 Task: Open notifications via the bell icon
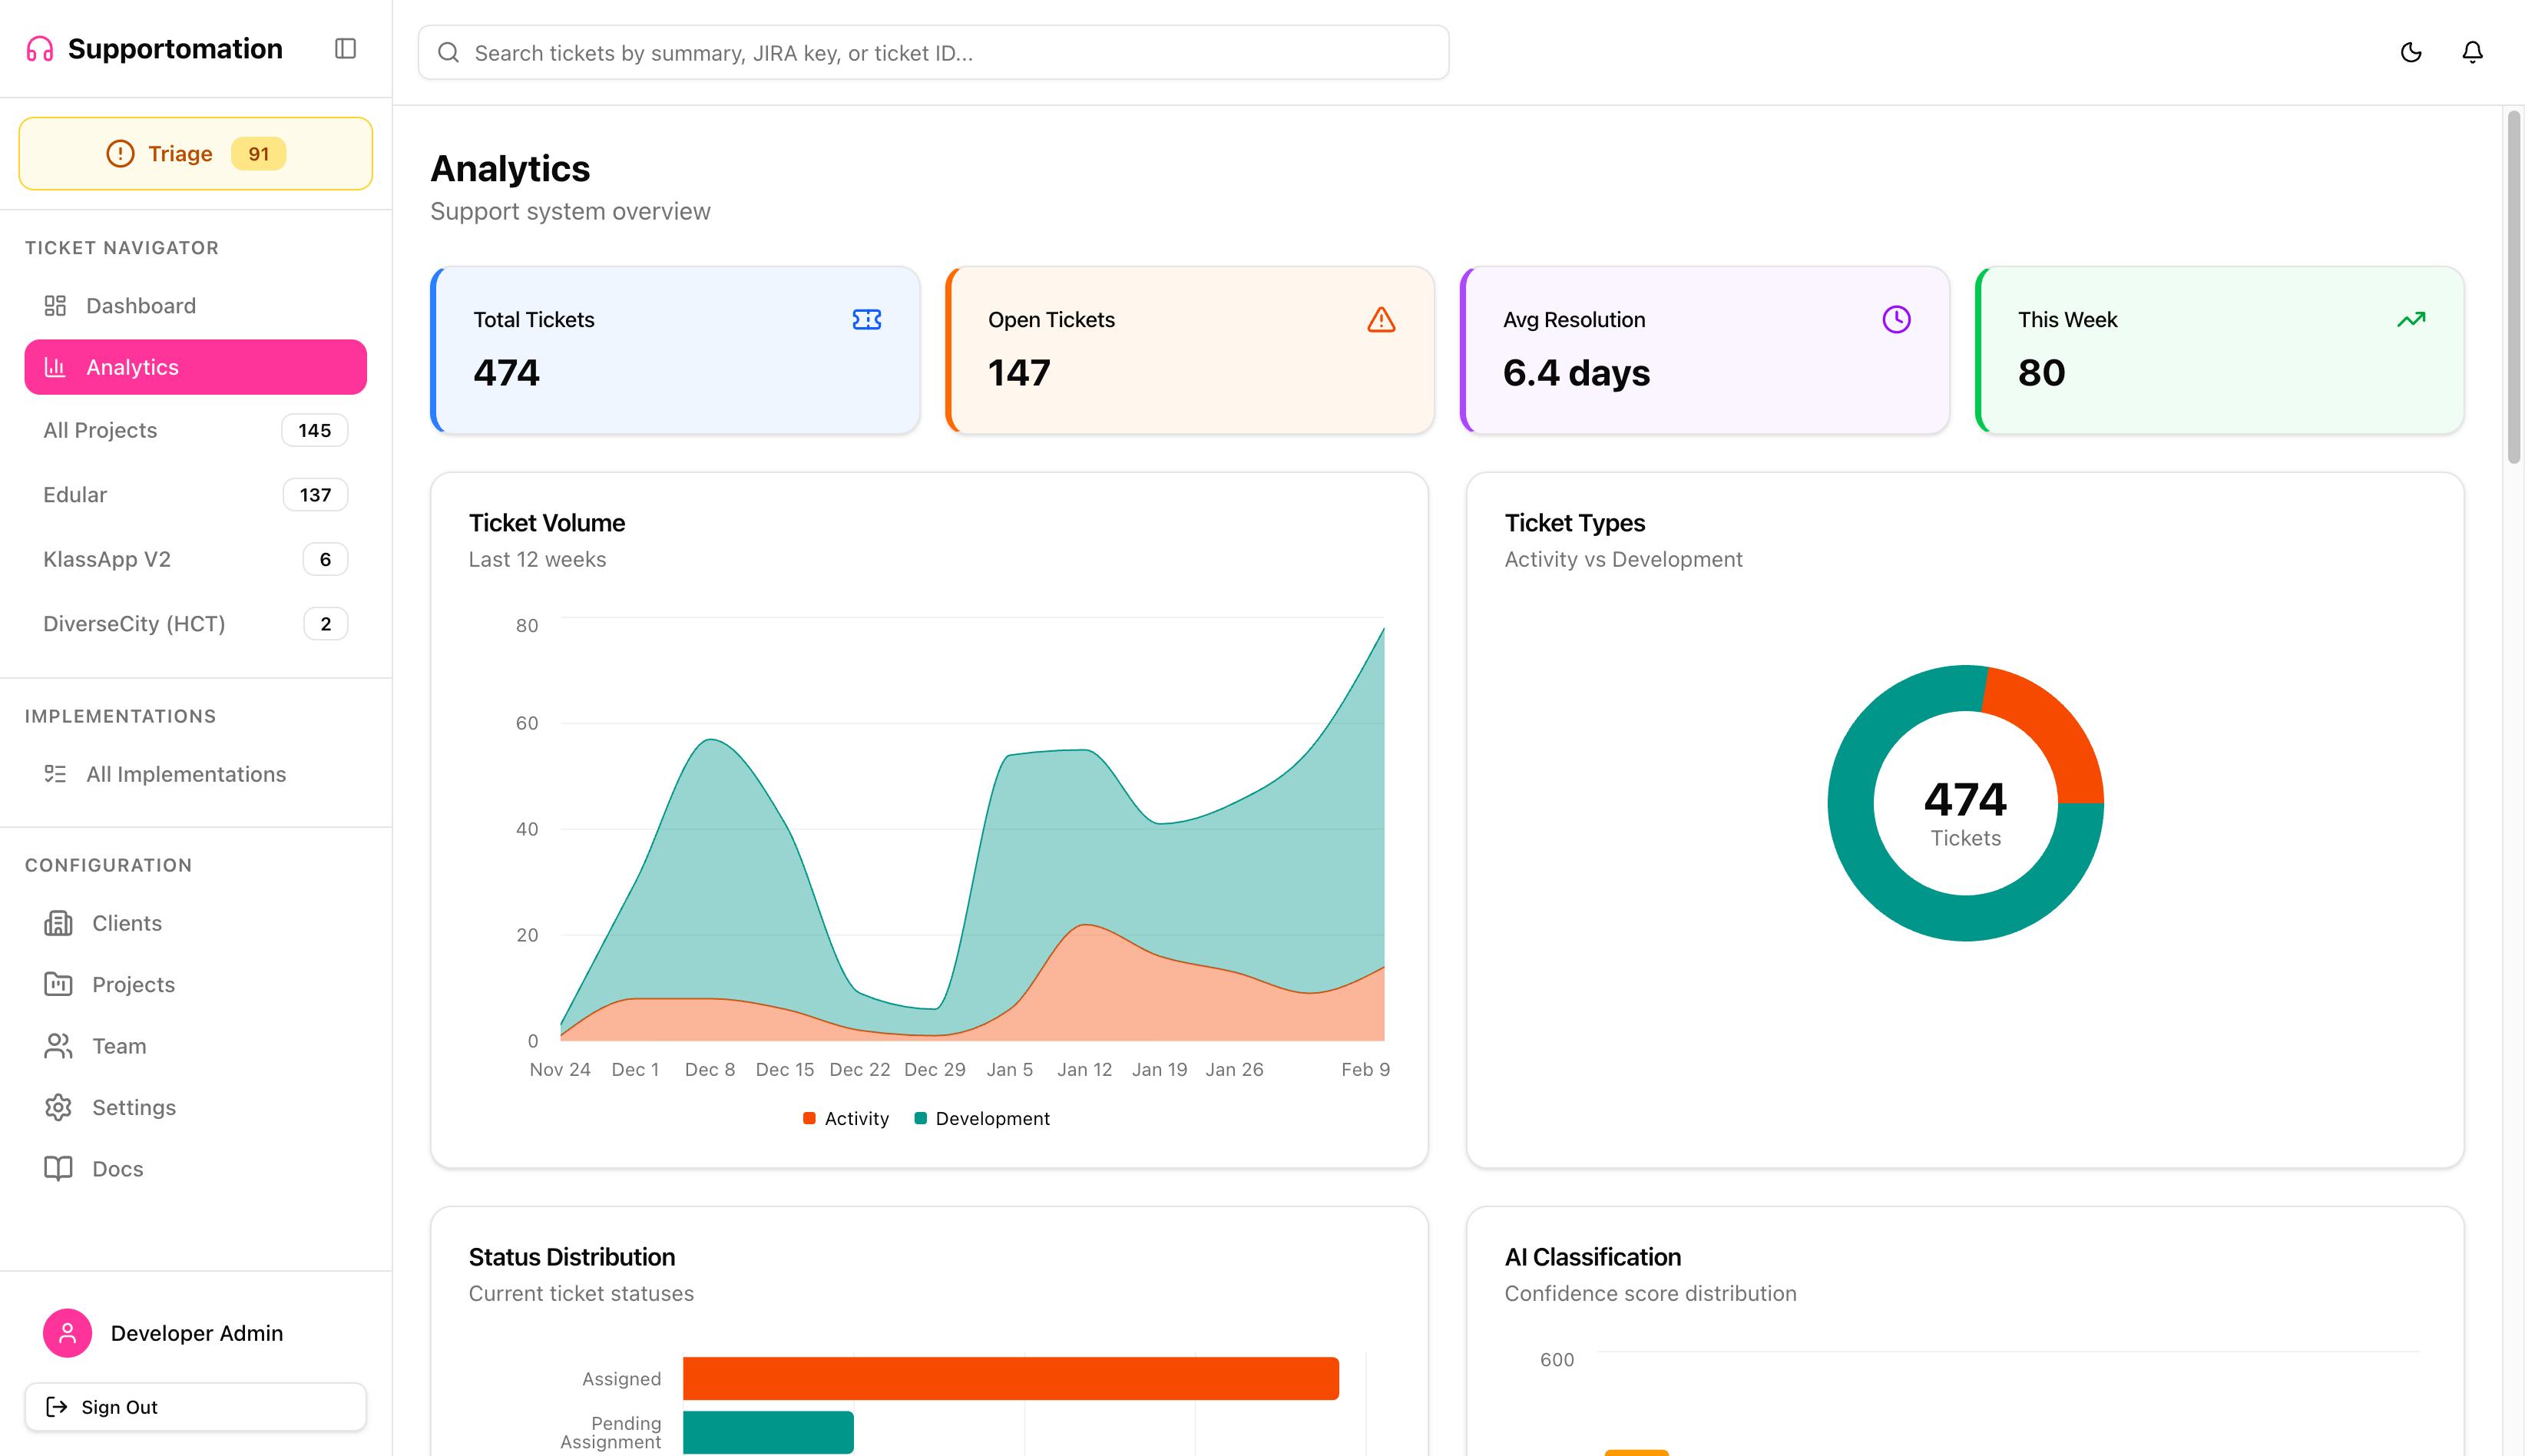click(2472, 52)
